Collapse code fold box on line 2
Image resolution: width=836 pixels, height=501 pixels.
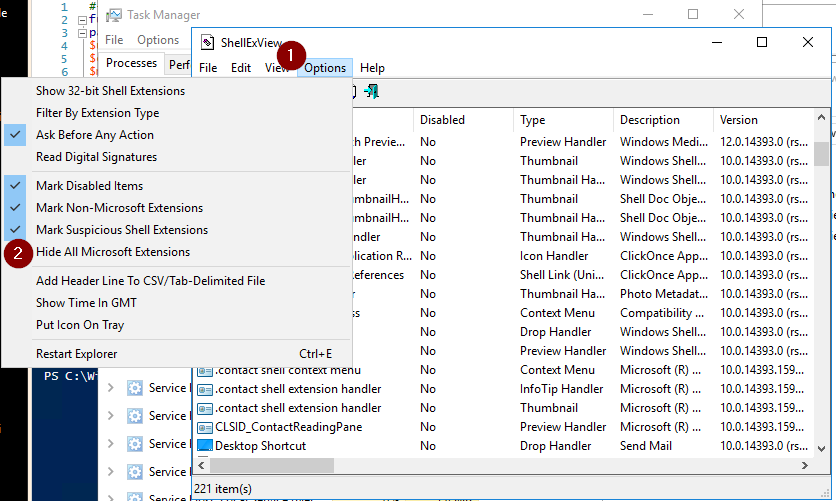click(x=82, y=21)
